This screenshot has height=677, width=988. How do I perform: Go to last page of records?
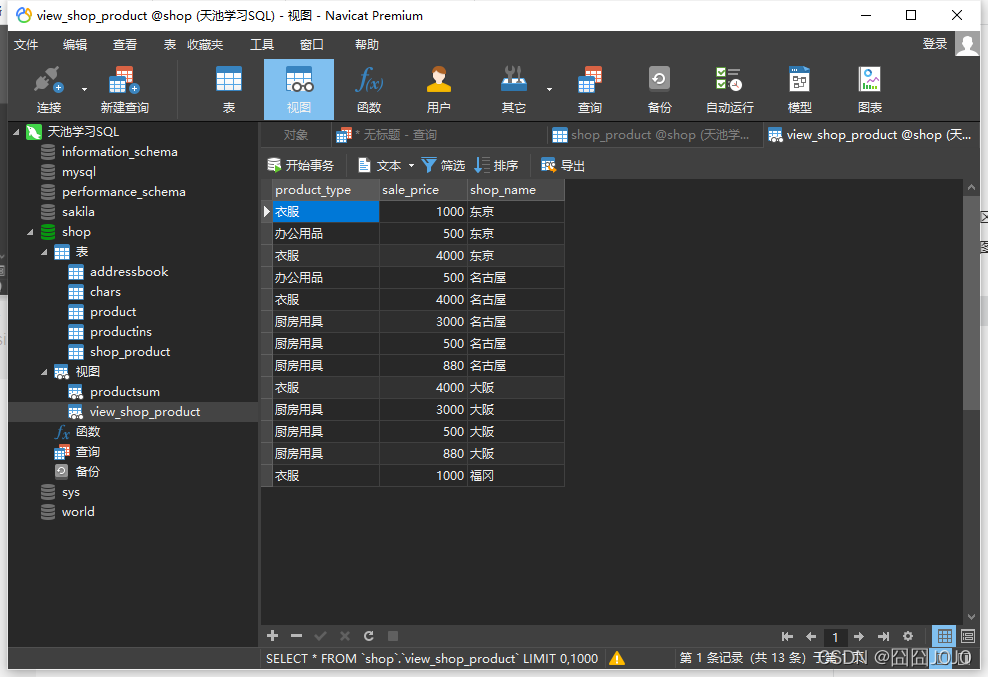[883, 637]
